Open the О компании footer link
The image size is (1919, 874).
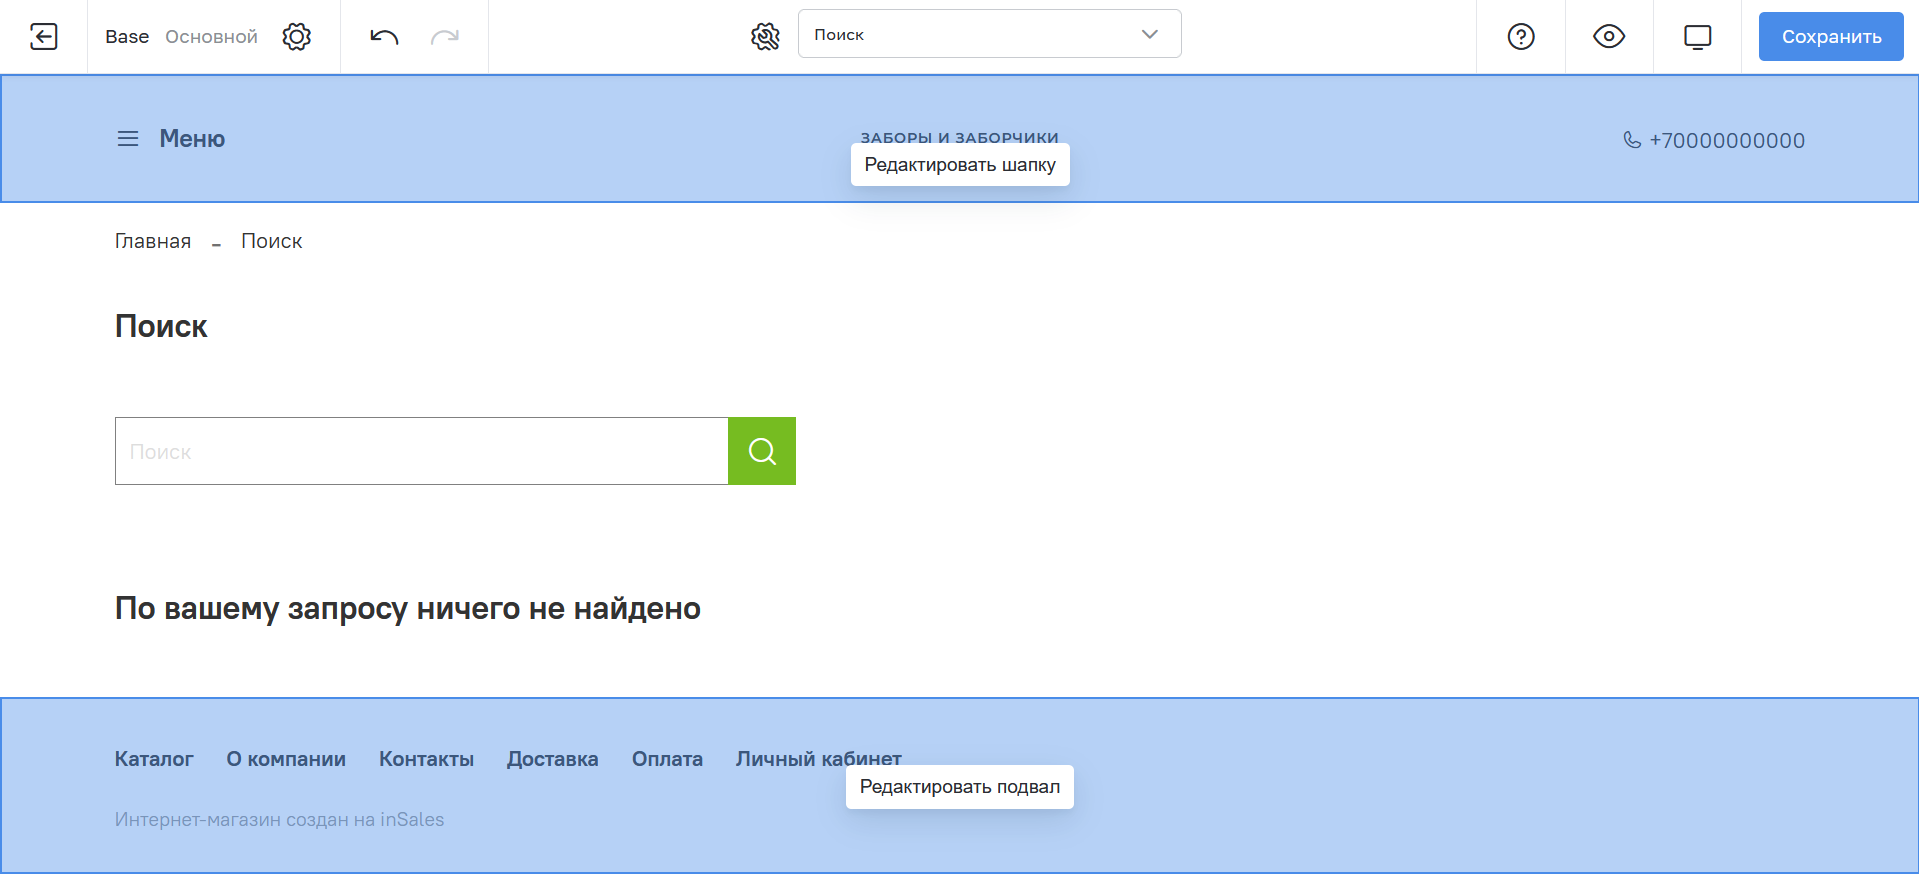286,759
